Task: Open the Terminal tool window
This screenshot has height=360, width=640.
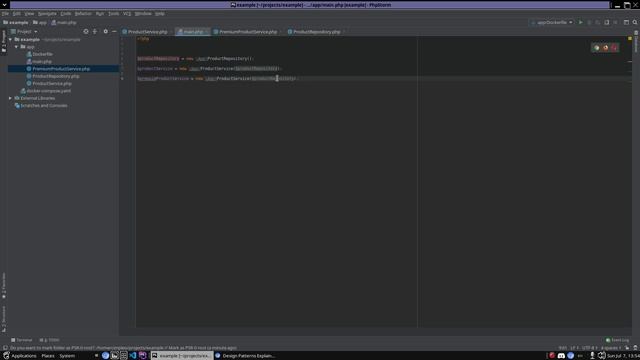Action: pyautogui.click(x=22, y=340)
